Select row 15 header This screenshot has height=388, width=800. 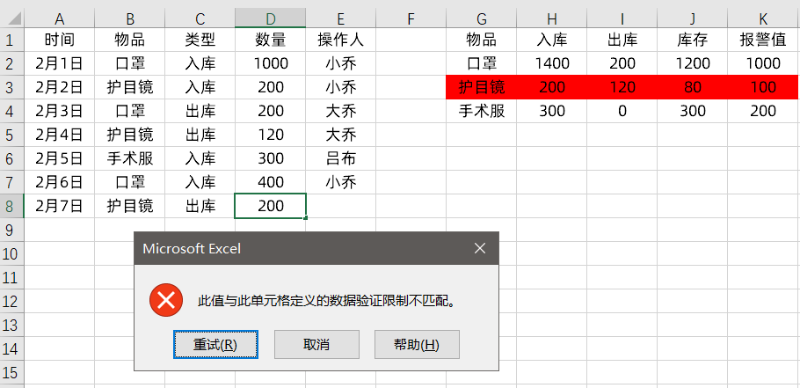(12, 373)
